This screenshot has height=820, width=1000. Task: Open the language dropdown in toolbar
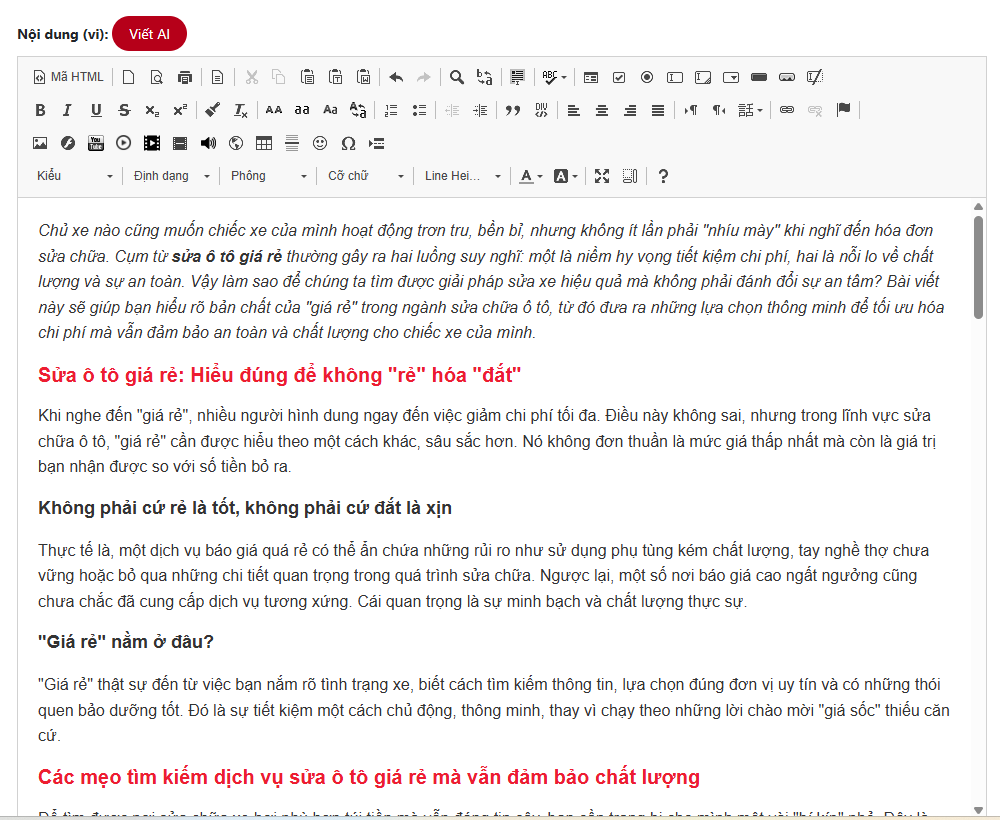tap(750, 110)
